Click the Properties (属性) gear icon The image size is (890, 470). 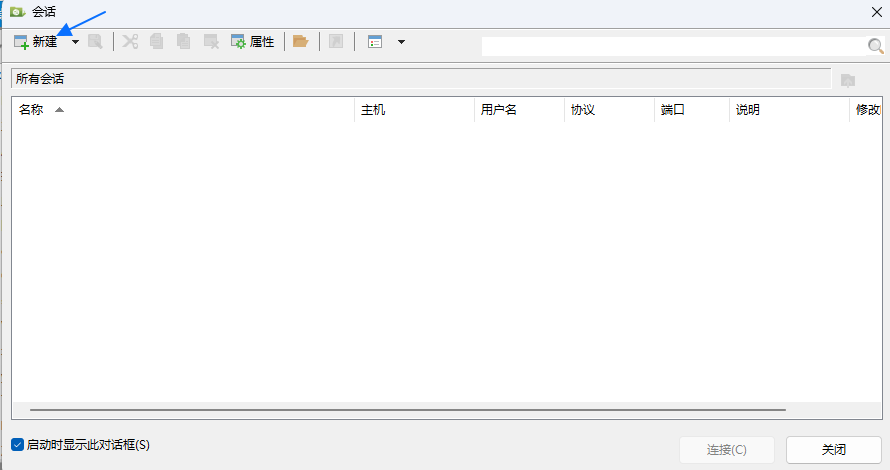click(x=238, y=42)
